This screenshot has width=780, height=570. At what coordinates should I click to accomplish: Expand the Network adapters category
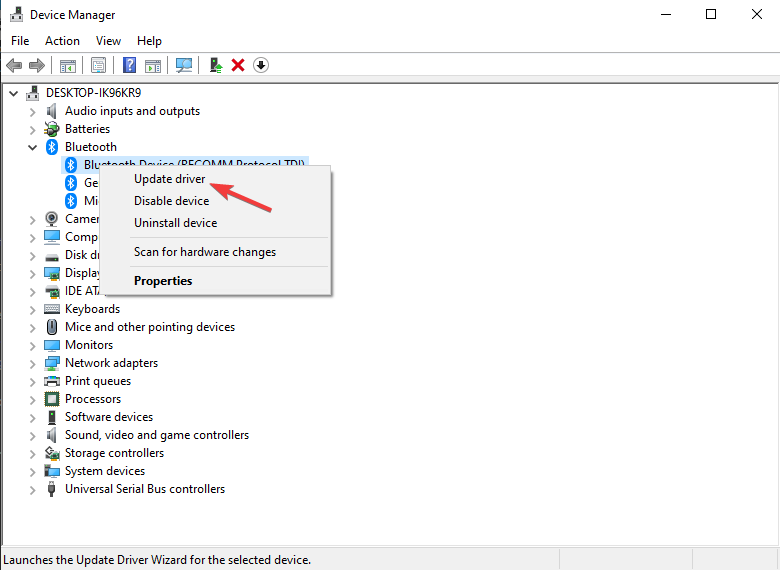coord(32,364)
